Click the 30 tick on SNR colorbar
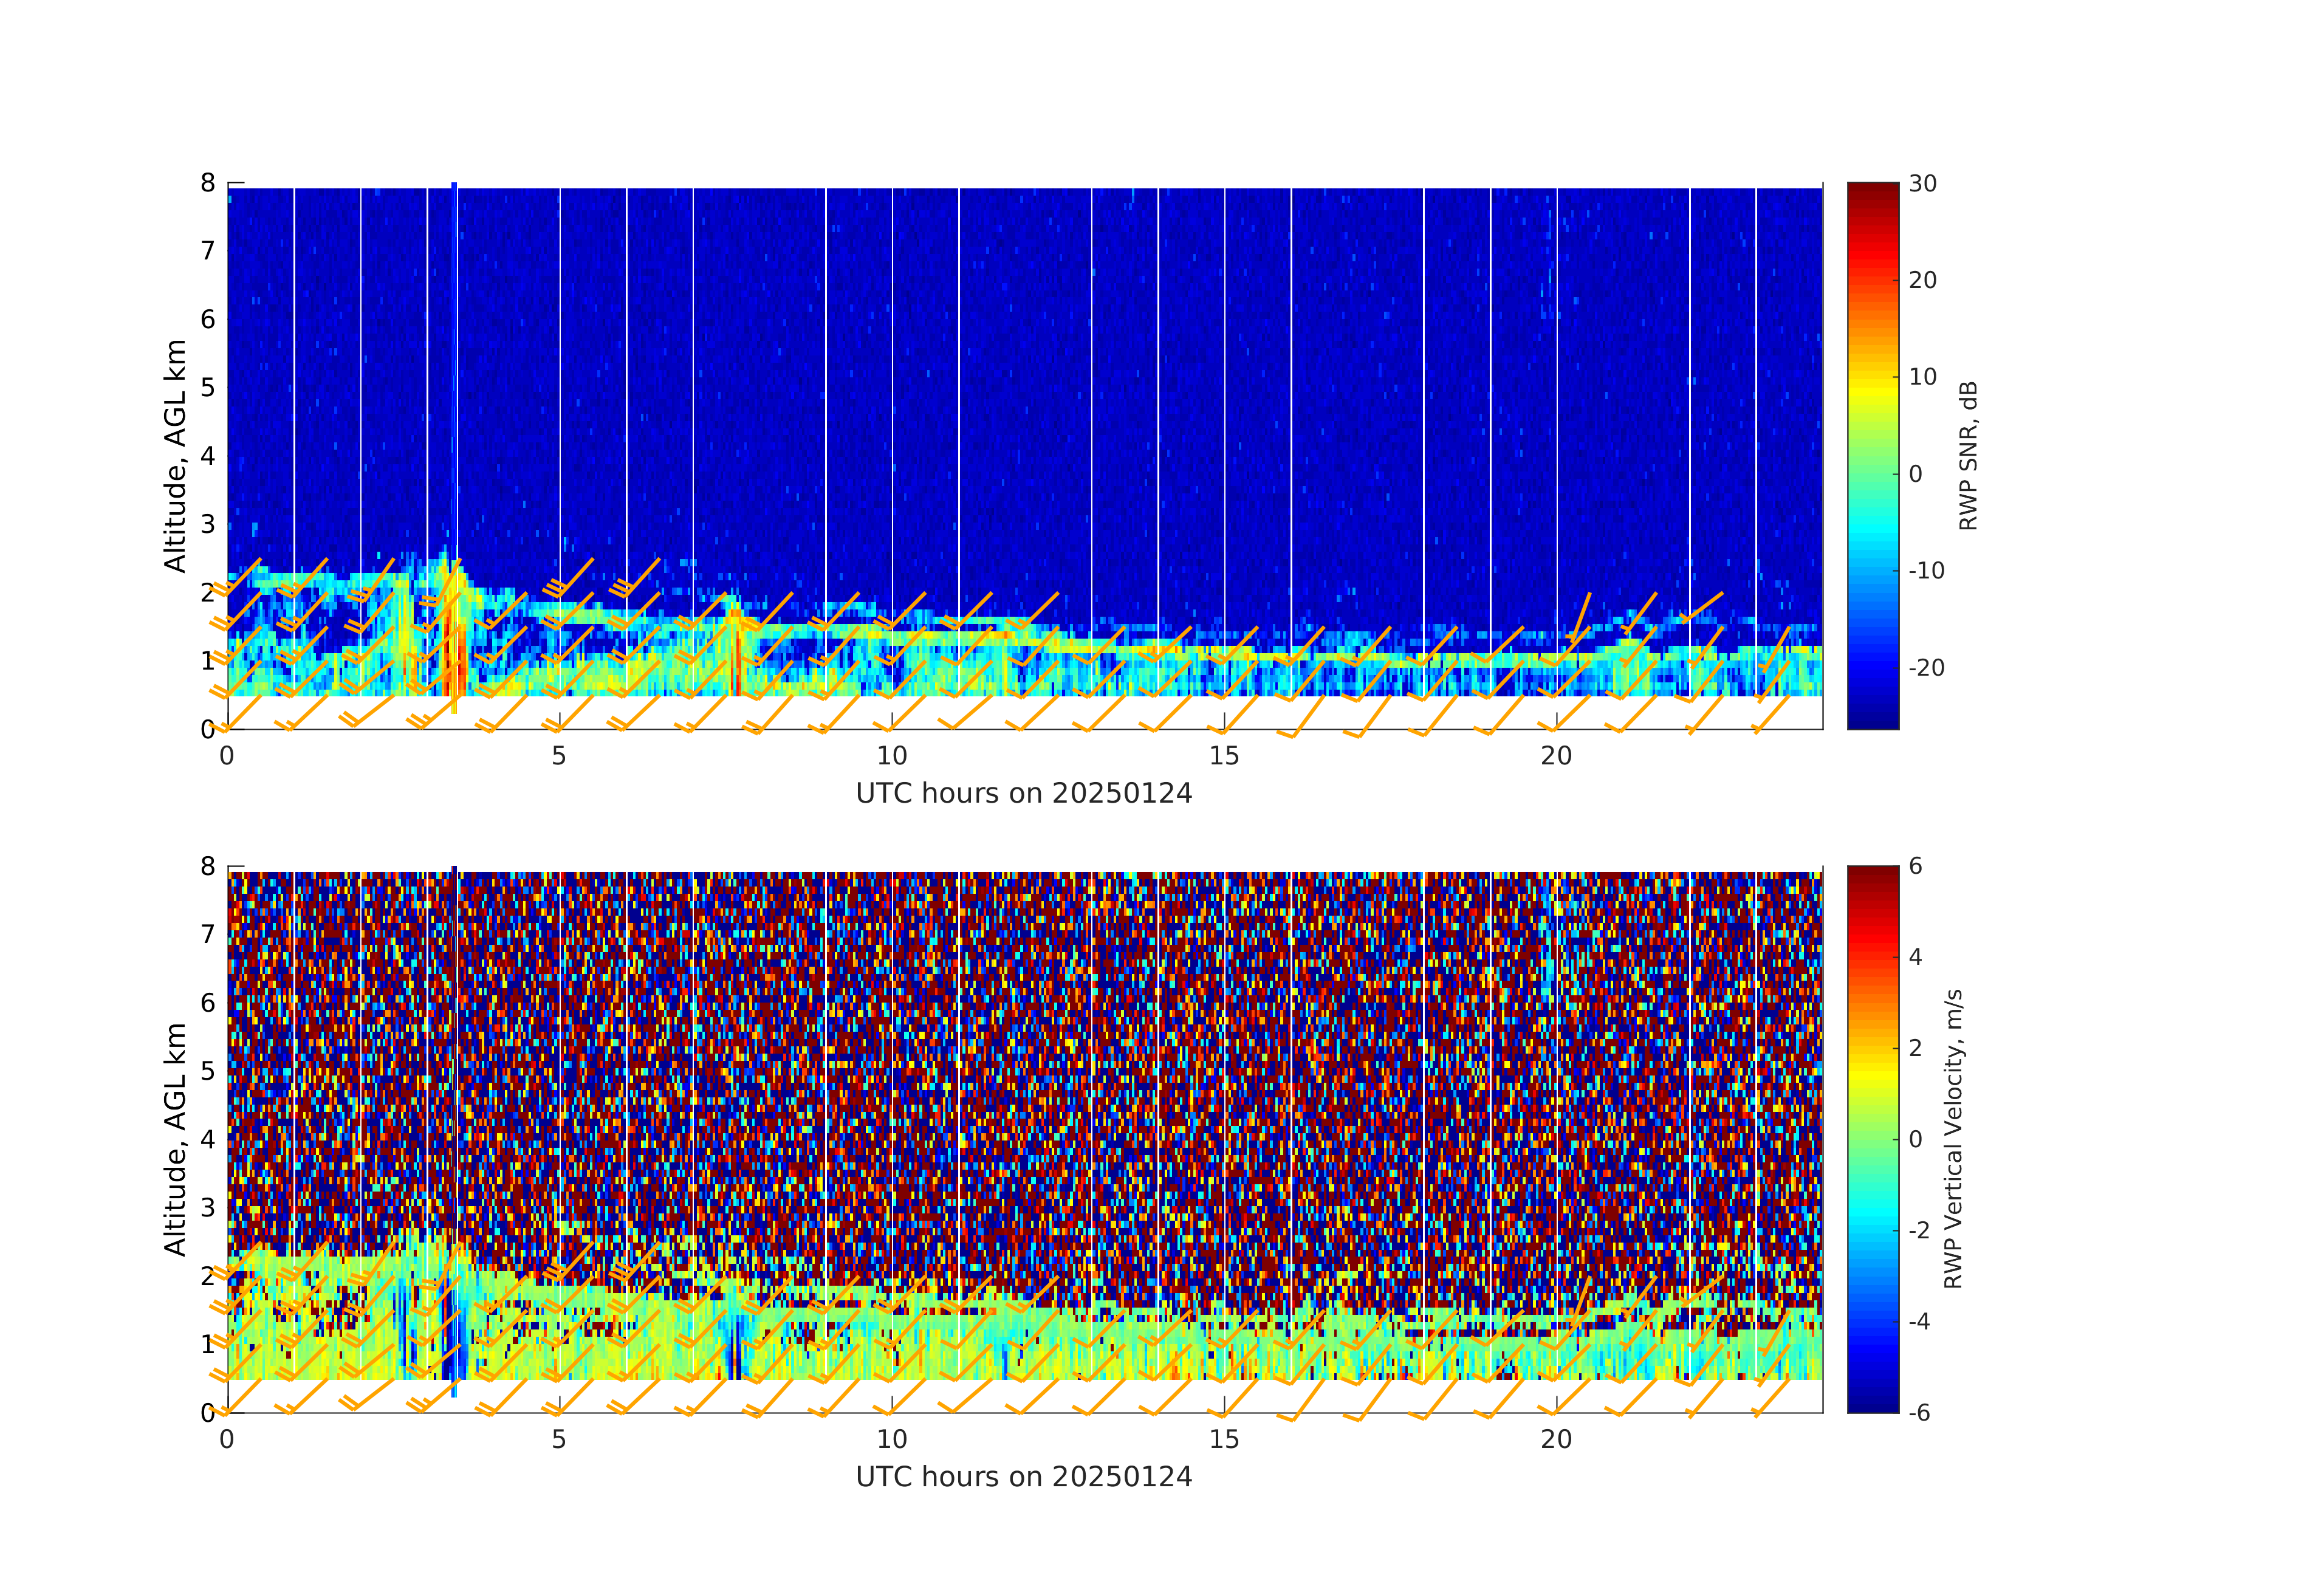The height and width of the screenshot is (1595, 2324). [1922, 184]
